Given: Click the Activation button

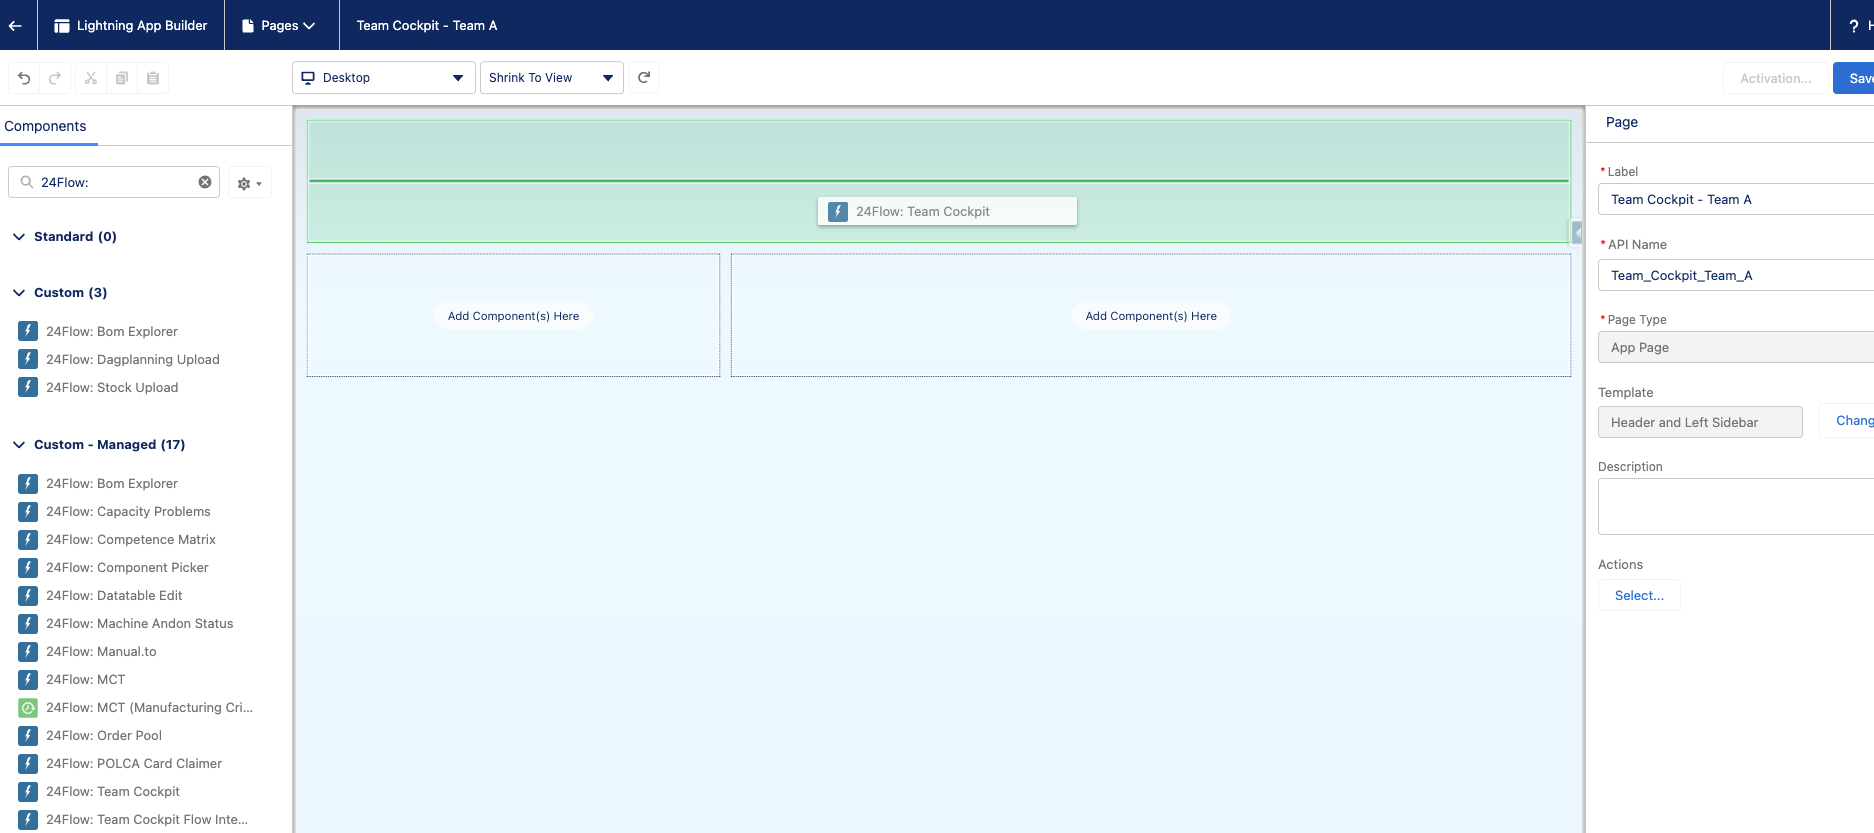Looking at the screenshot, I should pos(1775,78).
